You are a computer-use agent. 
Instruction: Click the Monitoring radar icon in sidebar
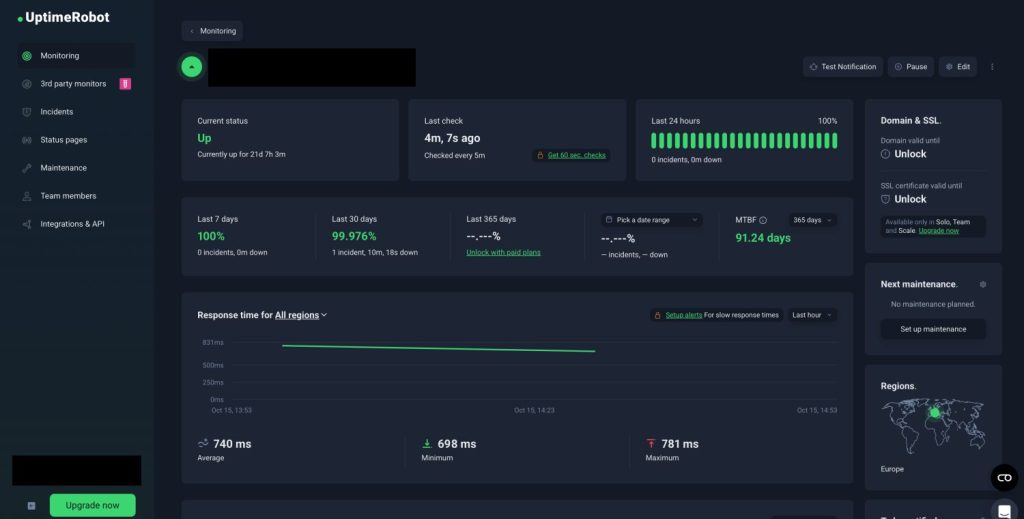pos(27,56)
